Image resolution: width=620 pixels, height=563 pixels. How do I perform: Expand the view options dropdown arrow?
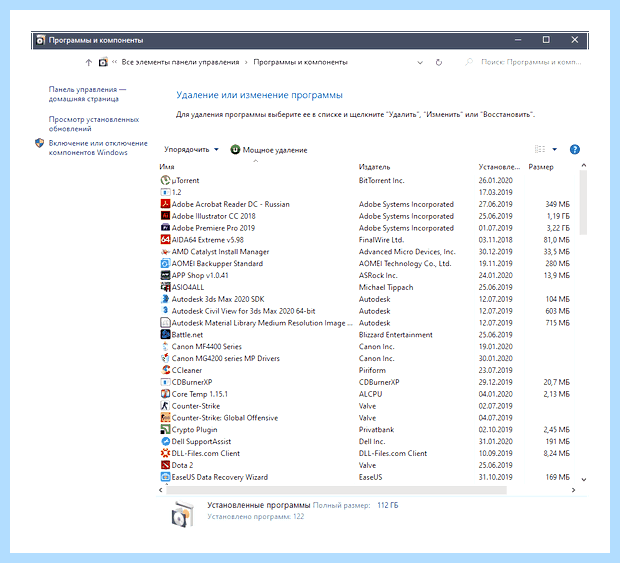tap(554, 149)
